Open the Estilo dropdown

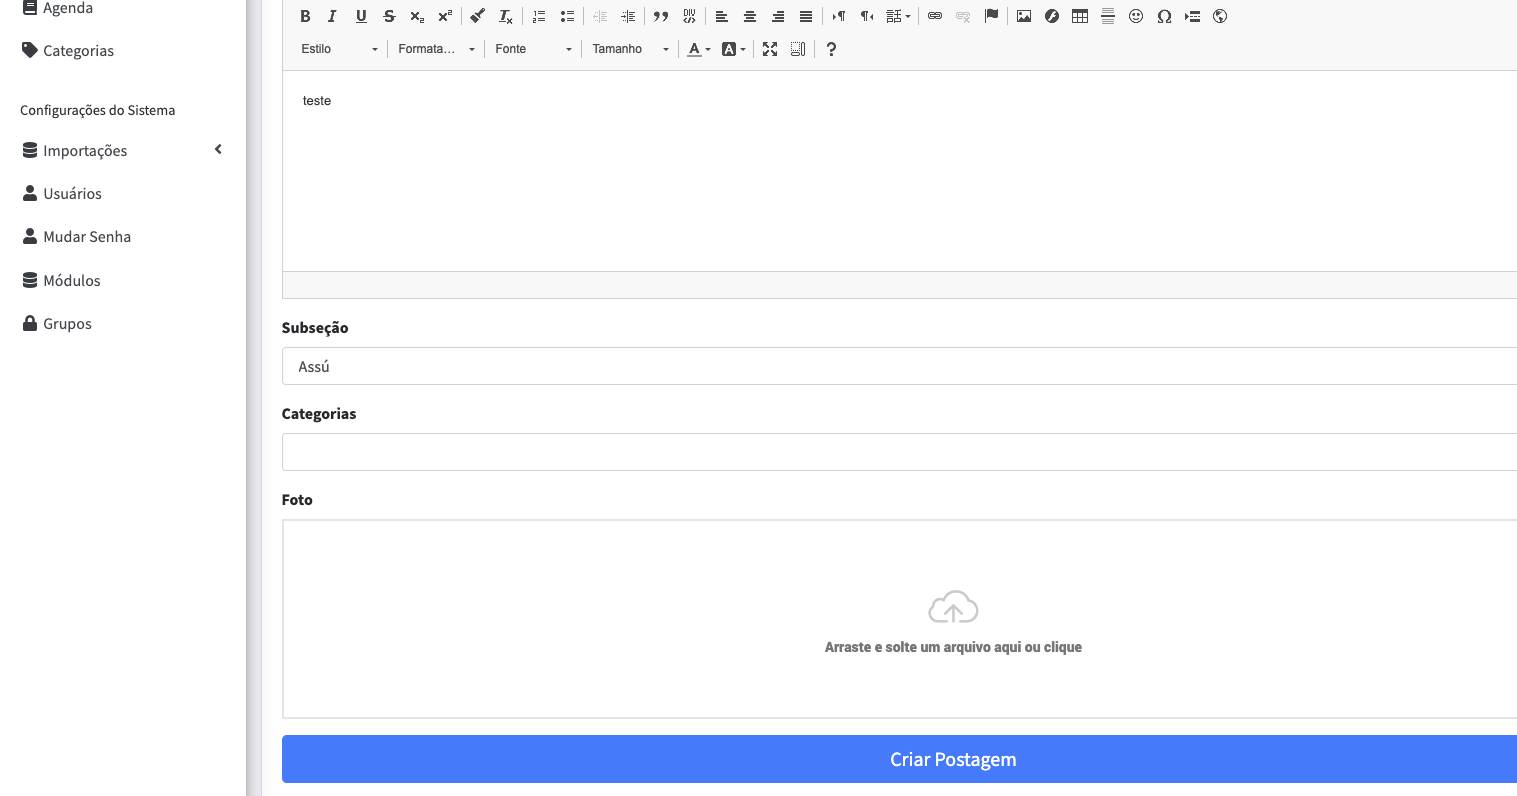339,49
